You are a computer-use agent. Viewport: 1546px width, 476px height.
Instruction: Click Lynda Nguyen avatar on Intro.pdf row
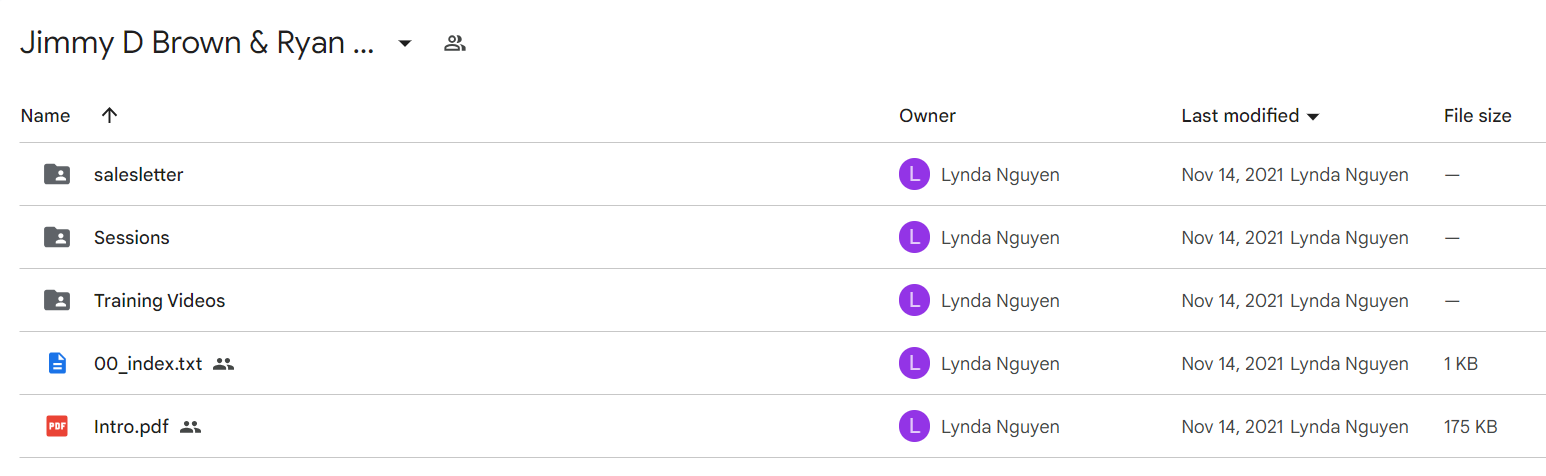914,427
